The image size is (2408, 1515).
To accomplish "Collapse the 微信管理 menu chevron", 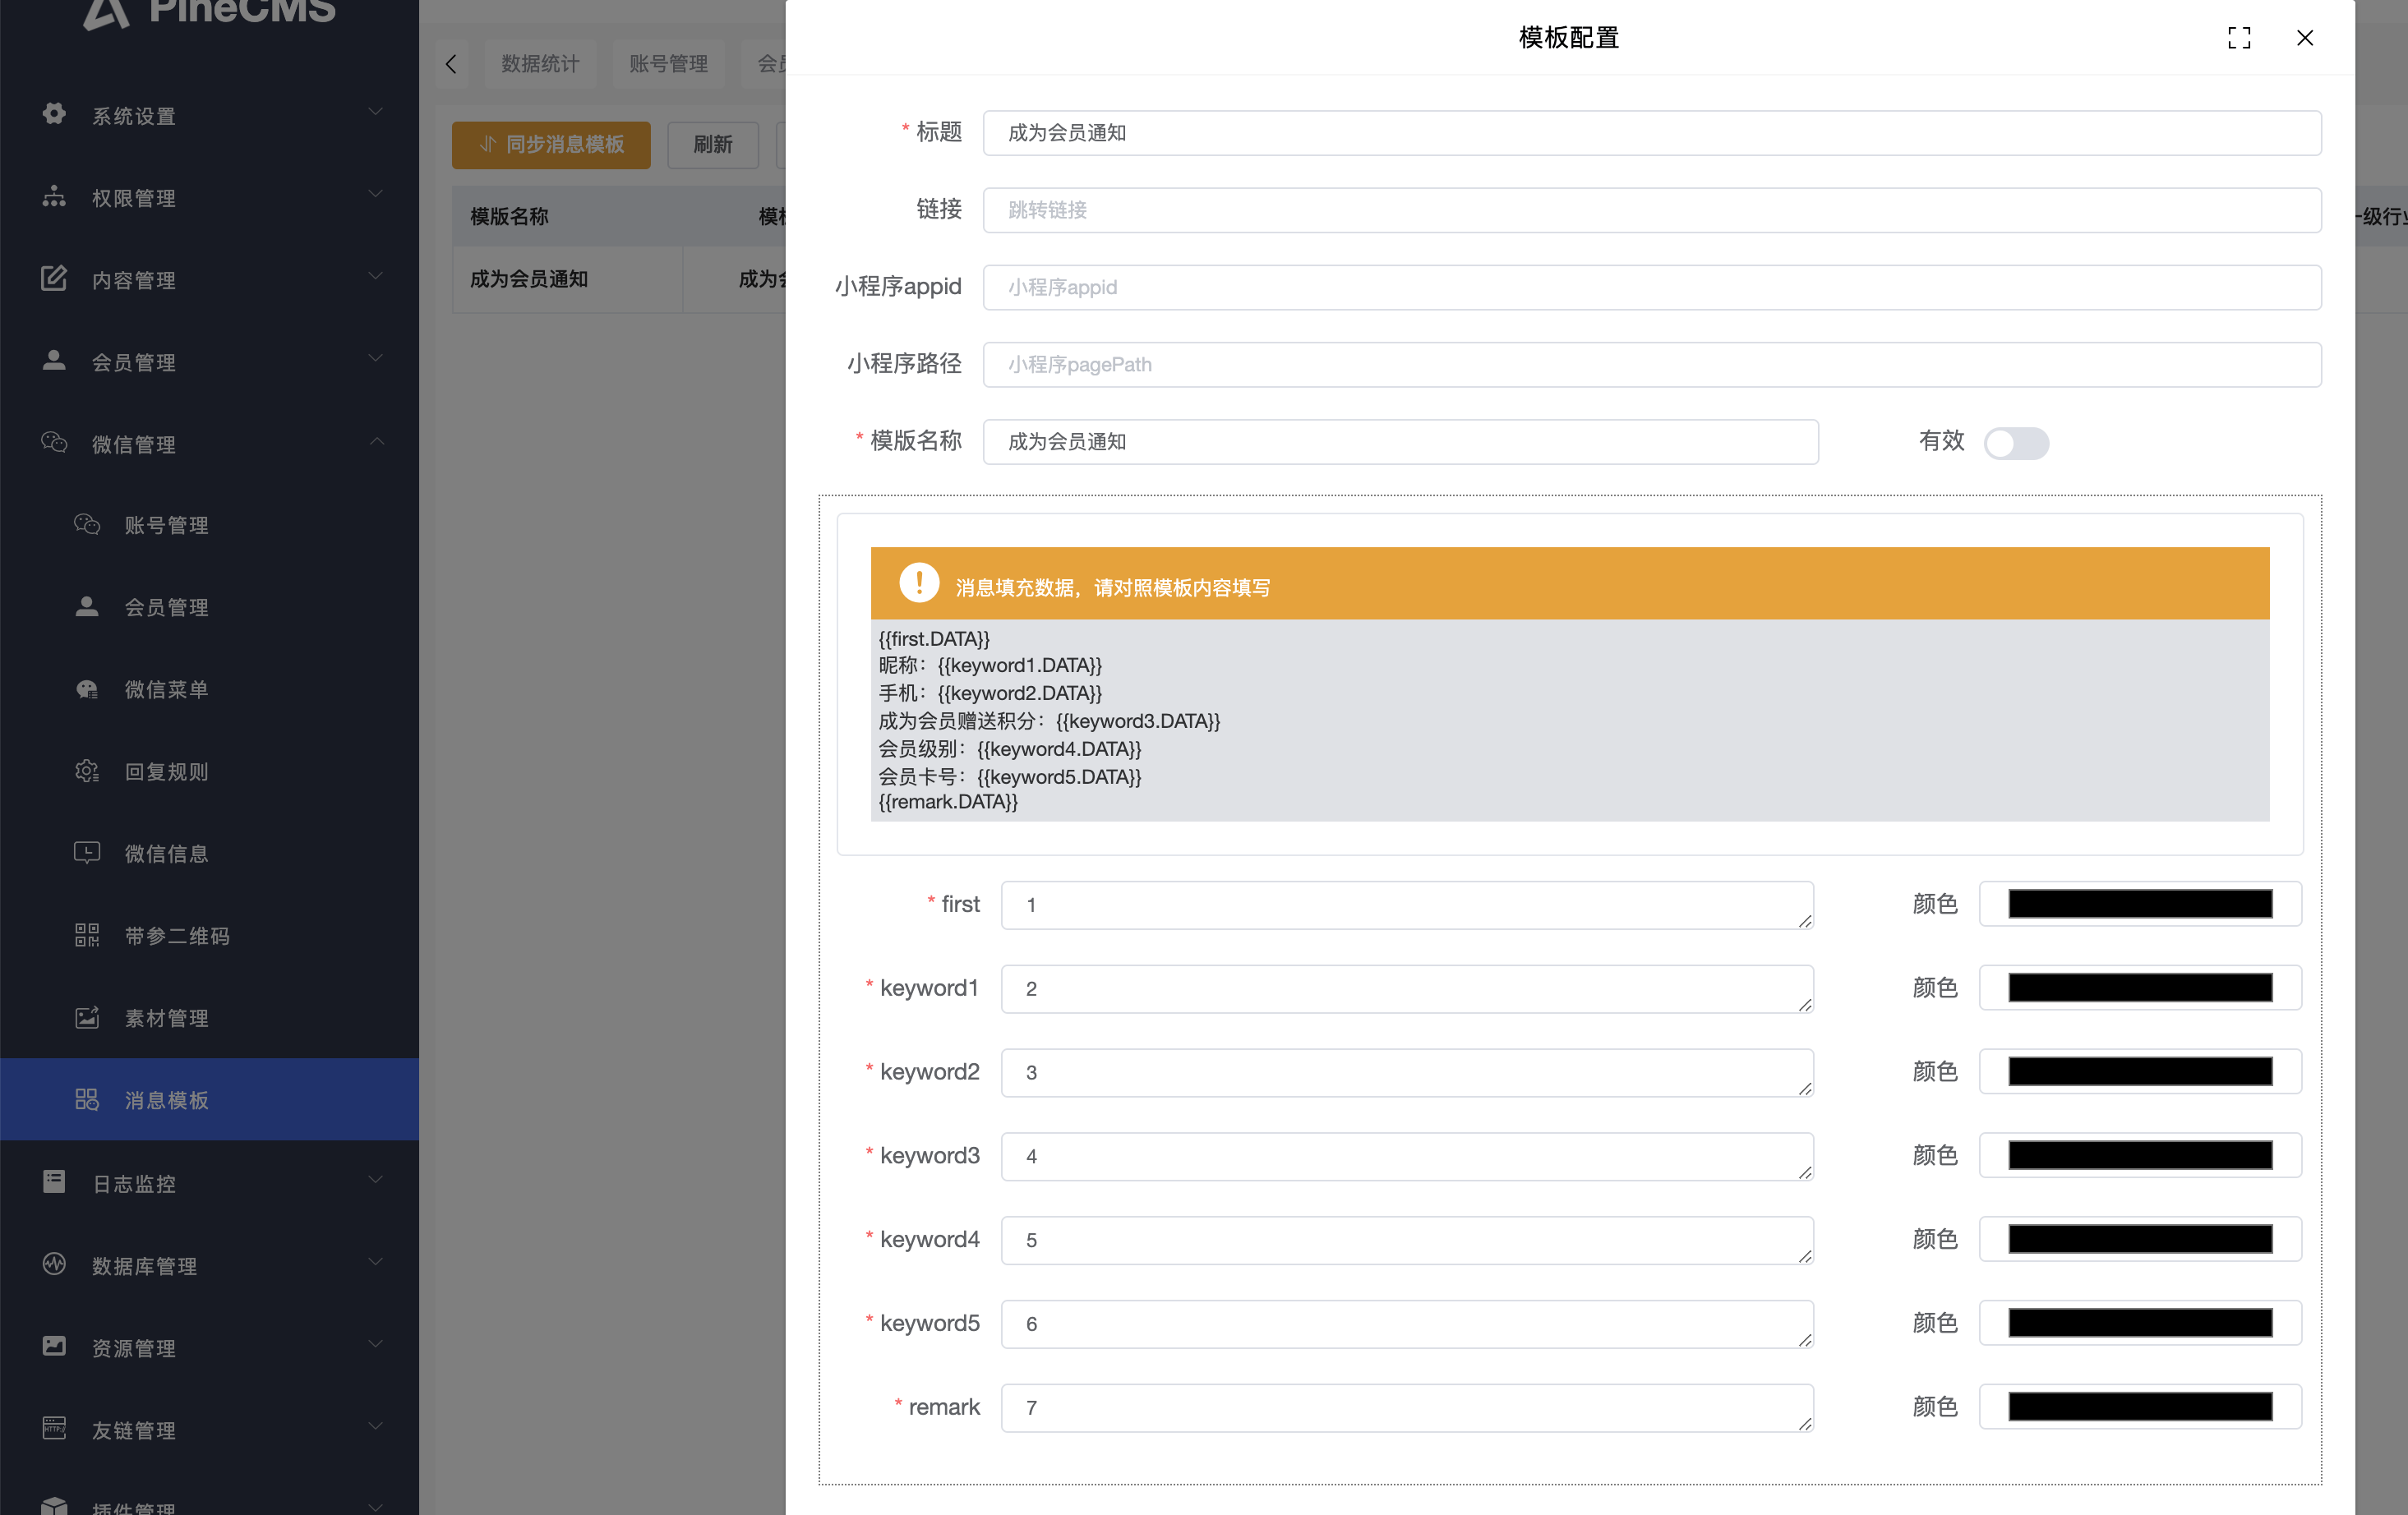I will coord(376,441).
